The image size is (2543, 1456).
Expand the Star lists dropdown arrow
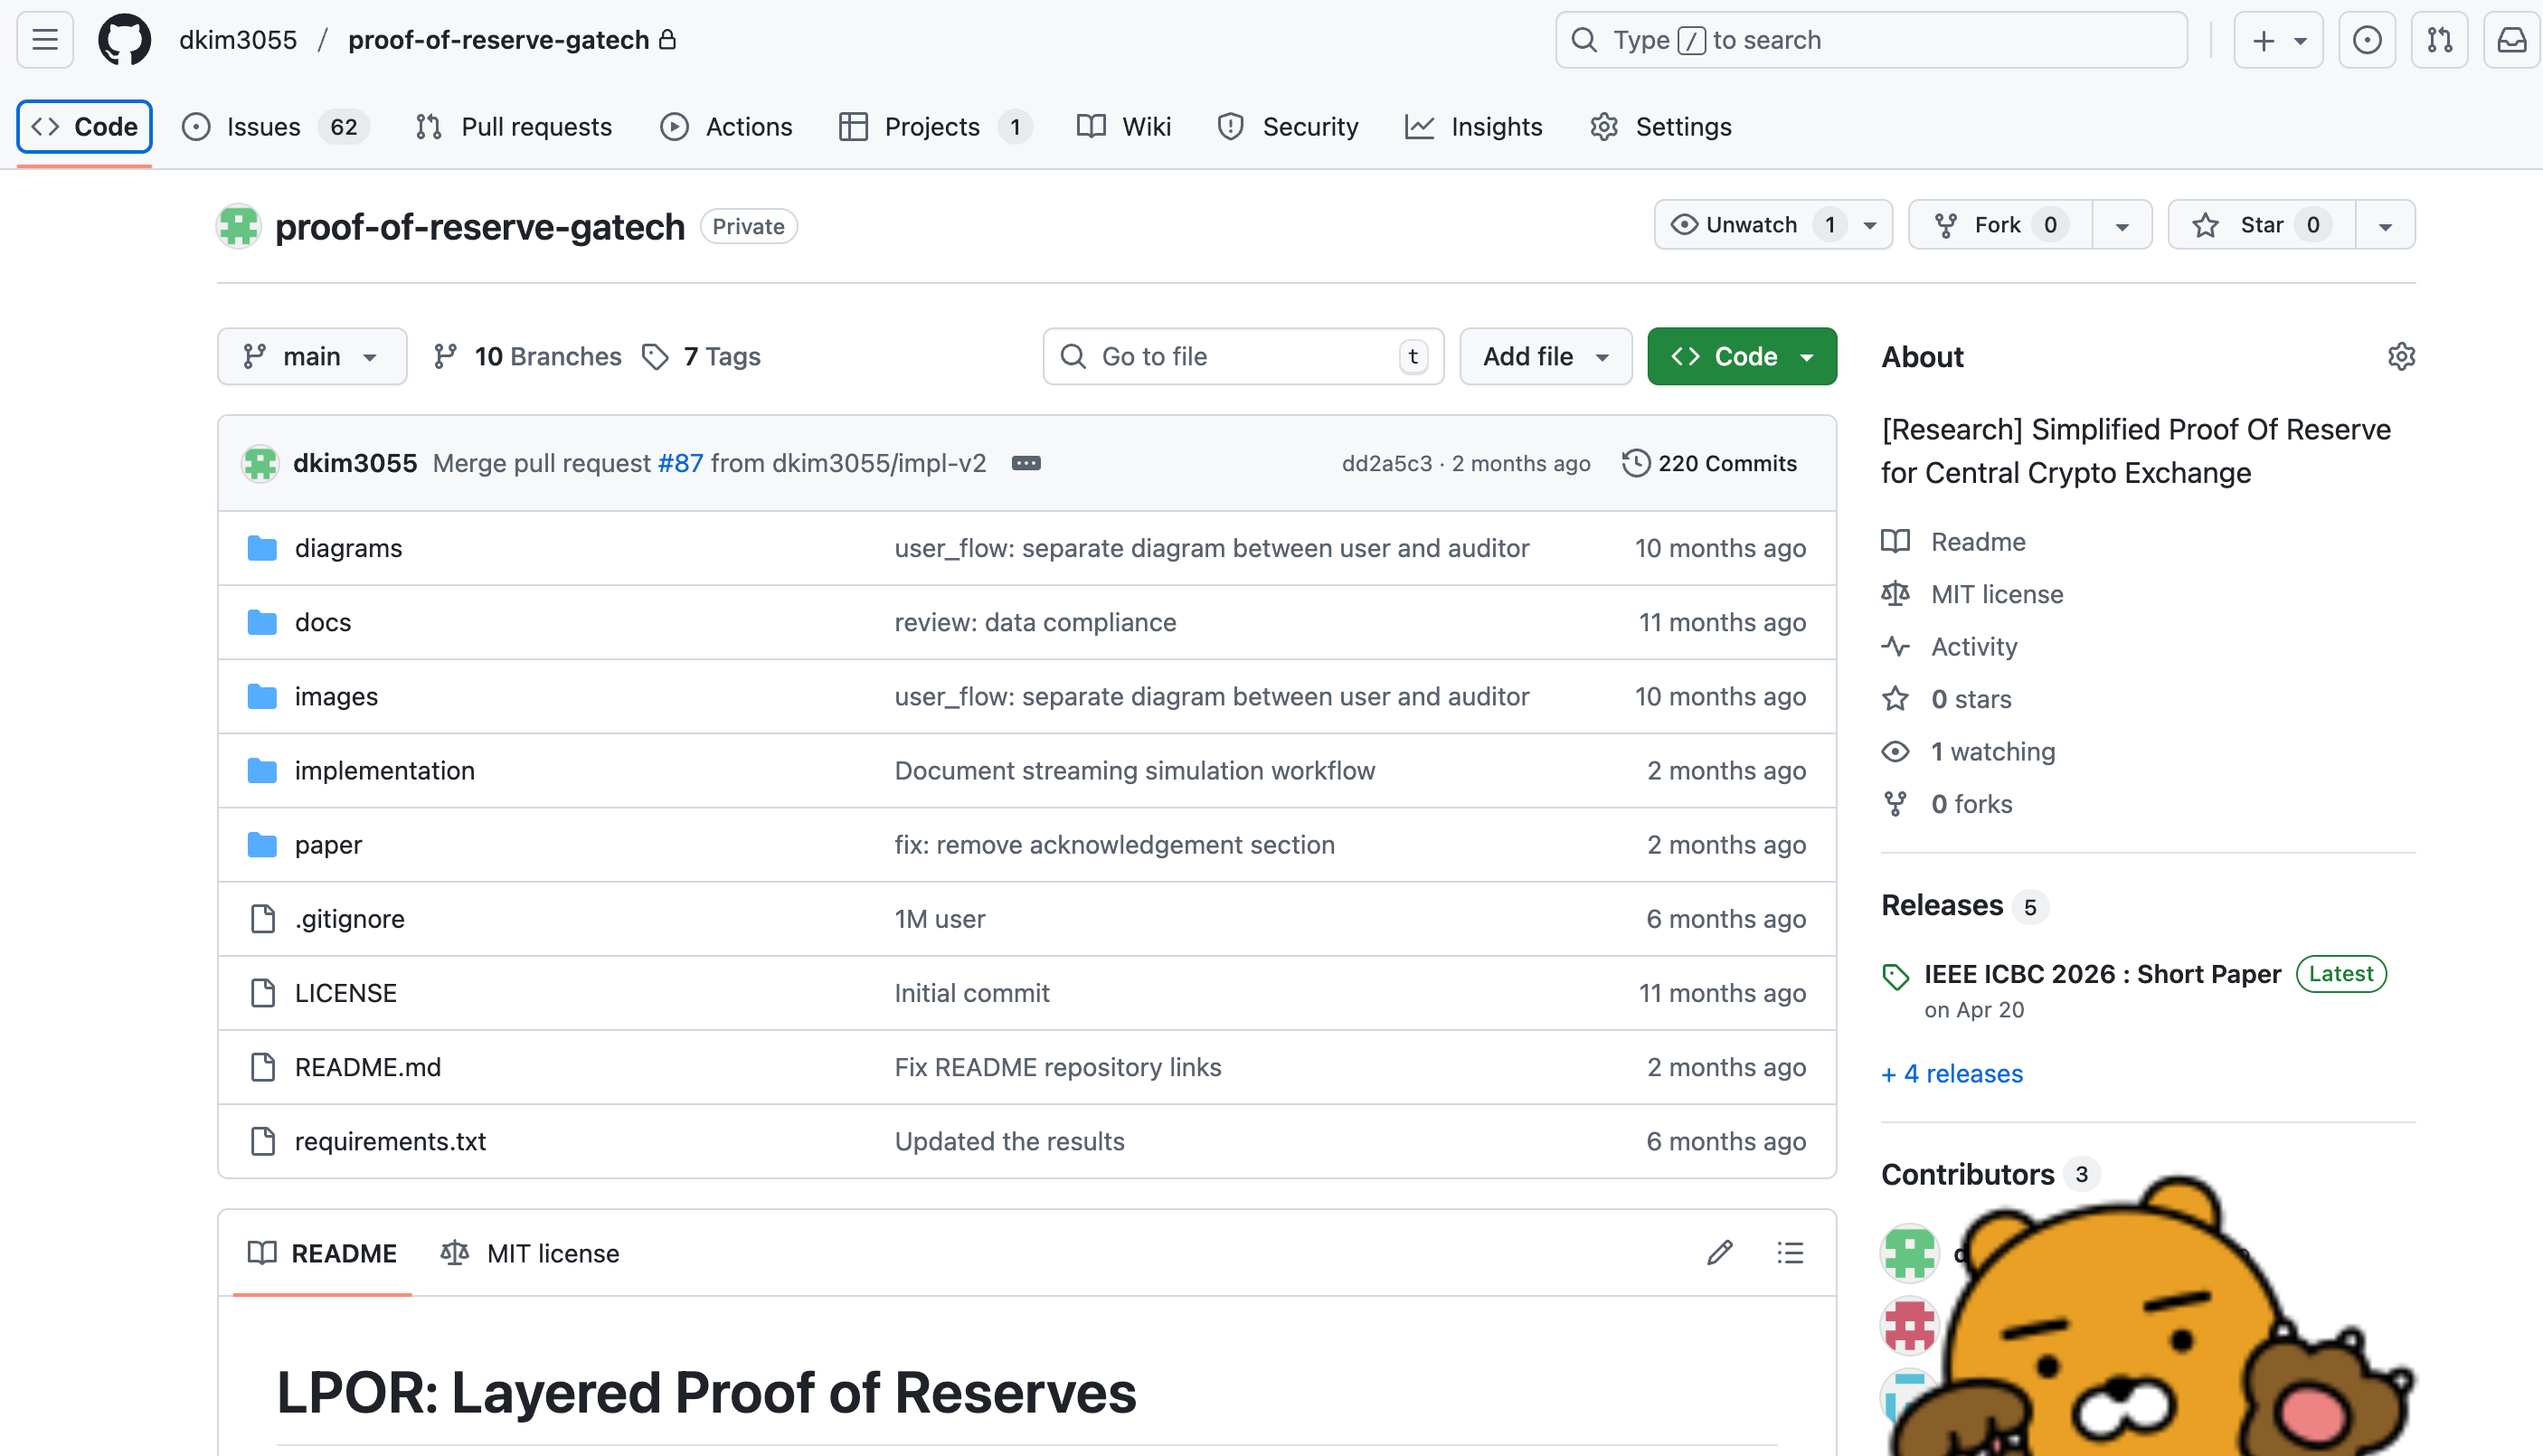[x=2385, y=225]
